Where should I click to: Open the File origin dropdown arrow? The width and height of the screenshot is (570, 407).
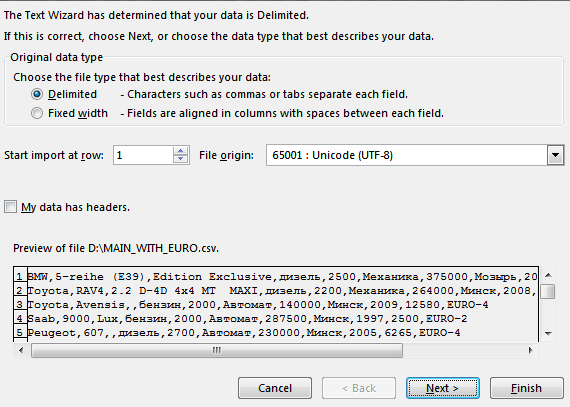tap(555, 155)
